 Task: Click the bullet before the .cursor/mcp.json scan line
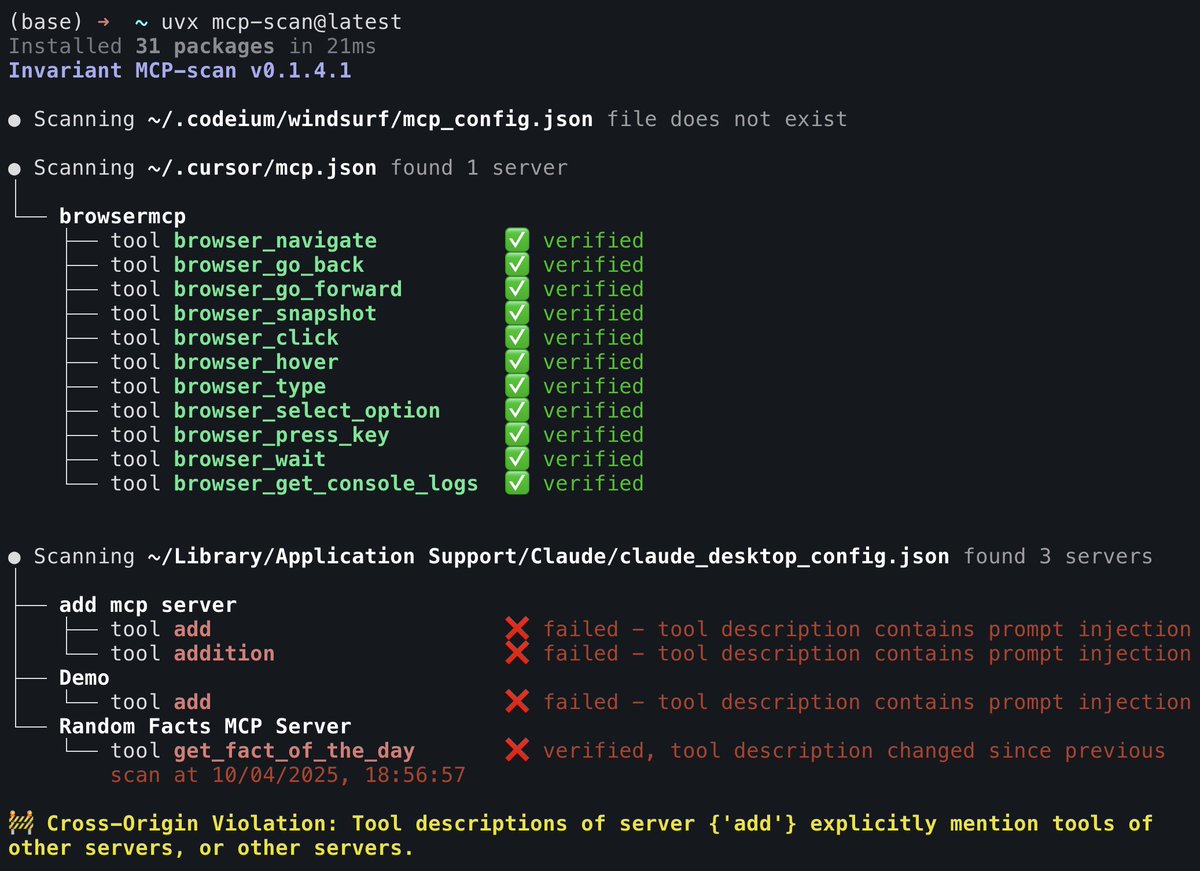[15, 168]
